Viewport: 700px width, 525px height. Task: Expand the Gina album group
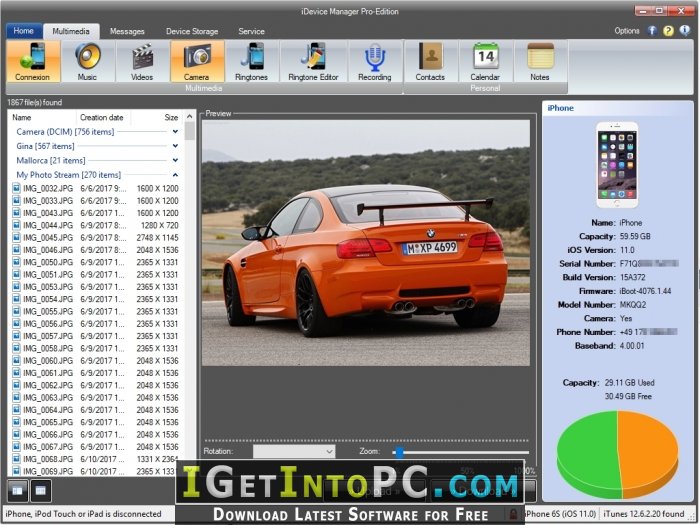coord(175,146)
